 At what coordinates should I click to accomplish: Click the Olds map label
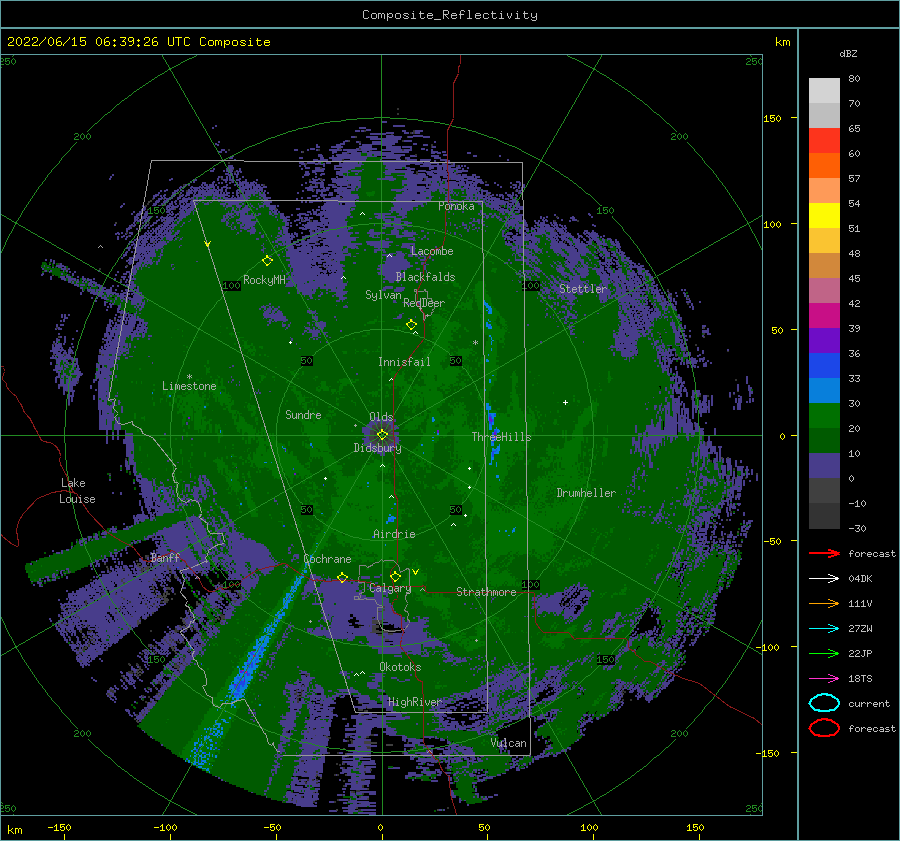tap(381, 417)
